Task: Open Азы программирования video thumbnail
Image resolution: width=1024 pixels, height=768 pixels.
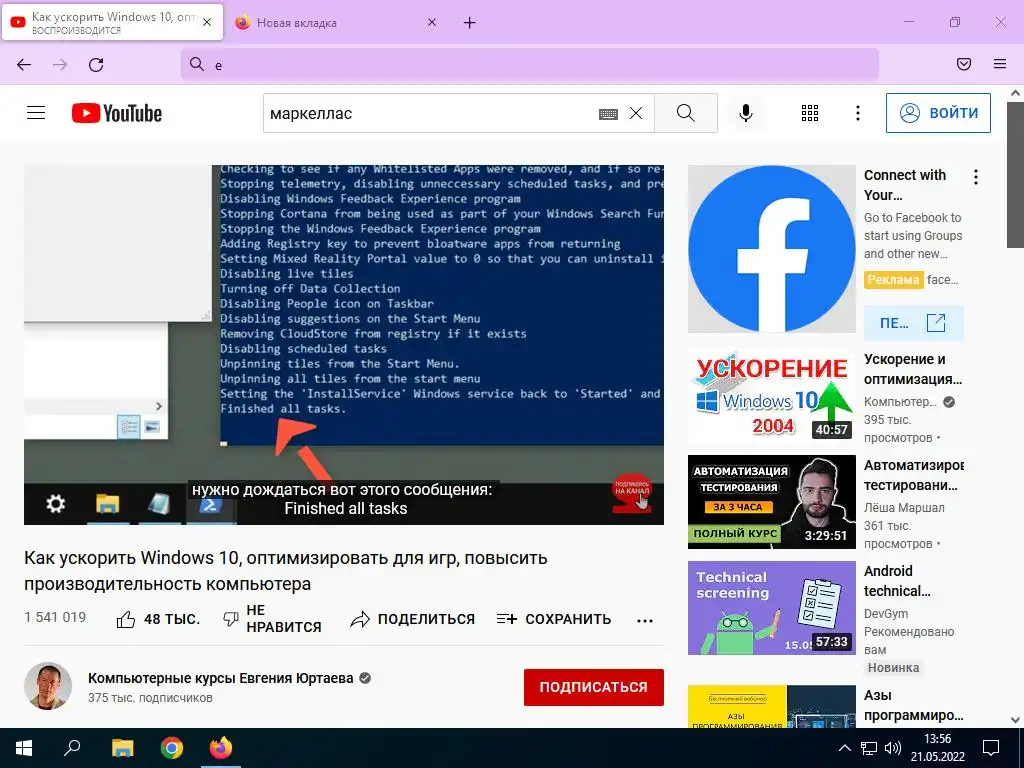Action: (771, 706)
